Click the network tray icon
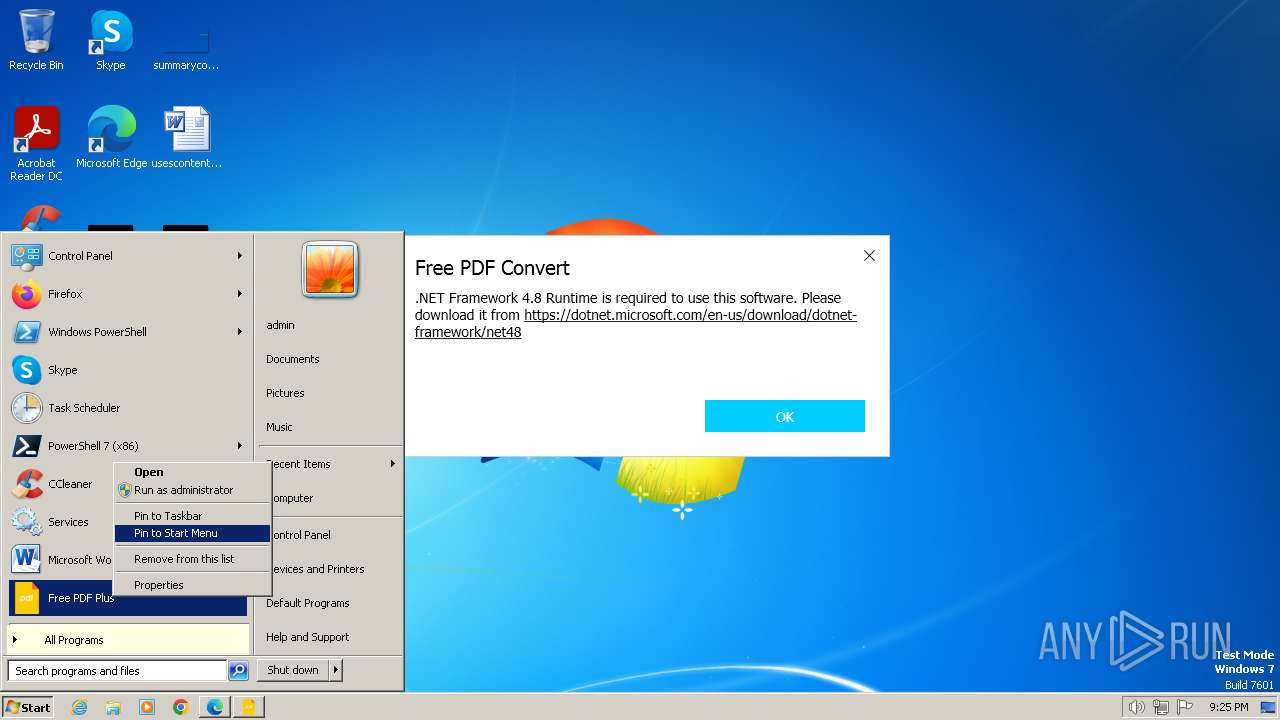The image size is (1280, 720). 1160,707
